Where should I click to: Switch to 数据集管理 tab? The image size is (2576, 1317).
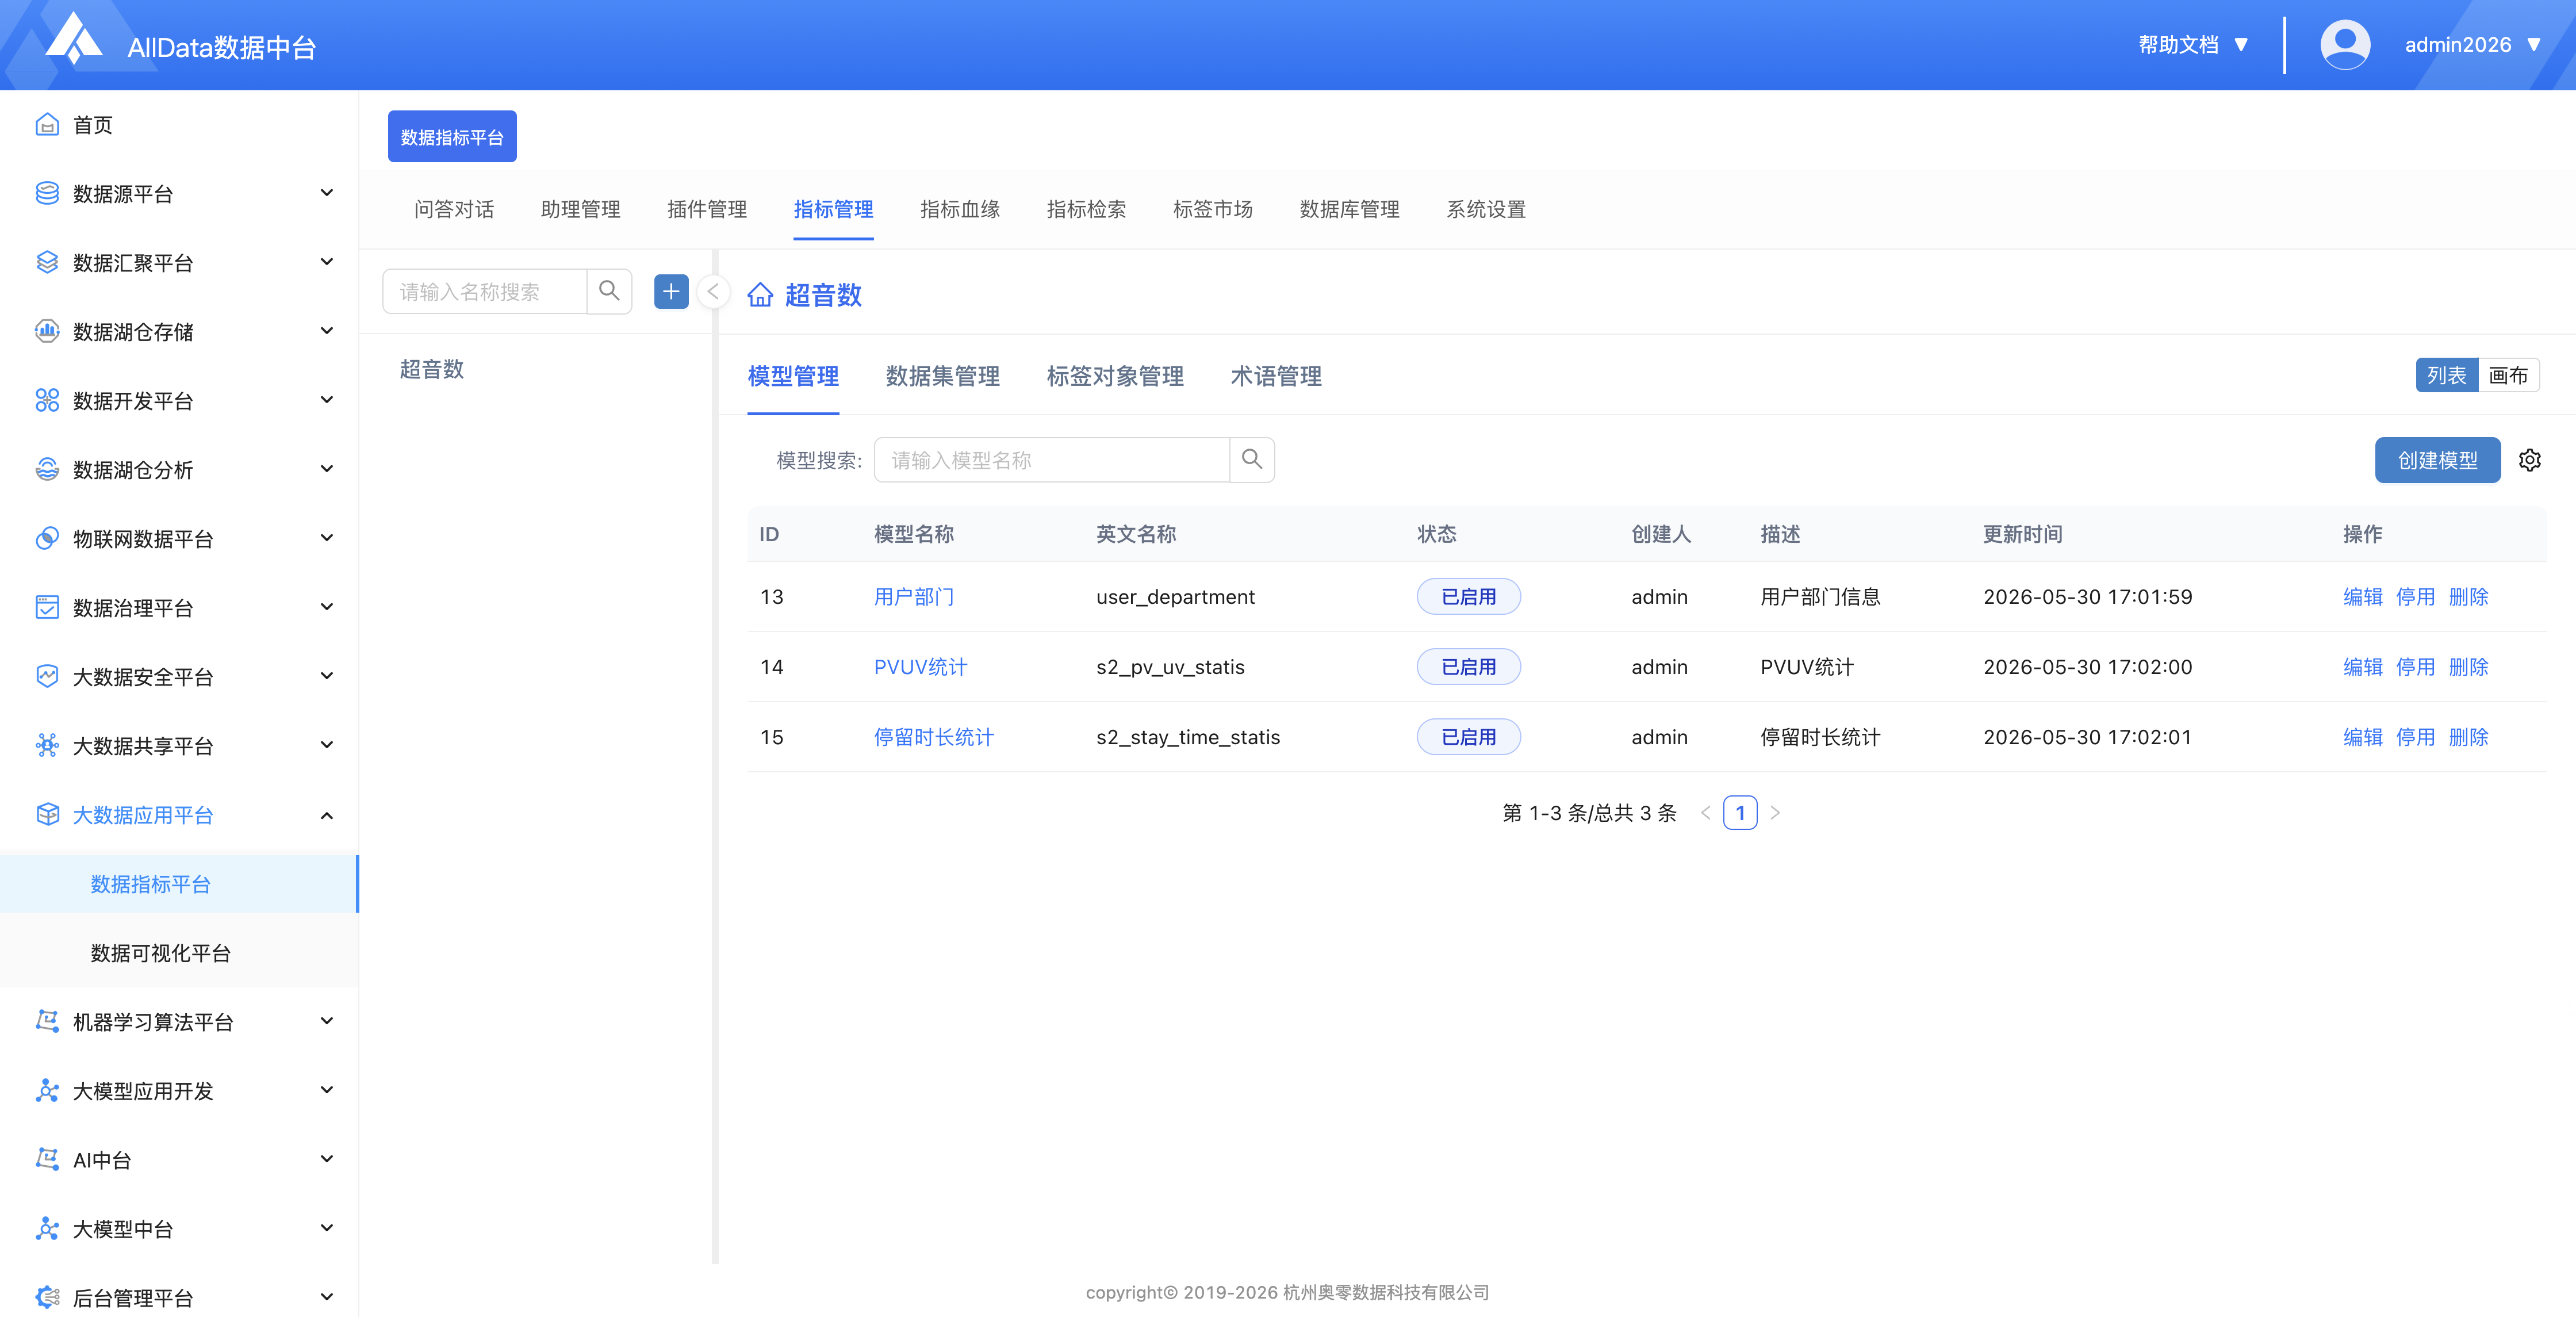pyautogui.click(x=943, y=376)
